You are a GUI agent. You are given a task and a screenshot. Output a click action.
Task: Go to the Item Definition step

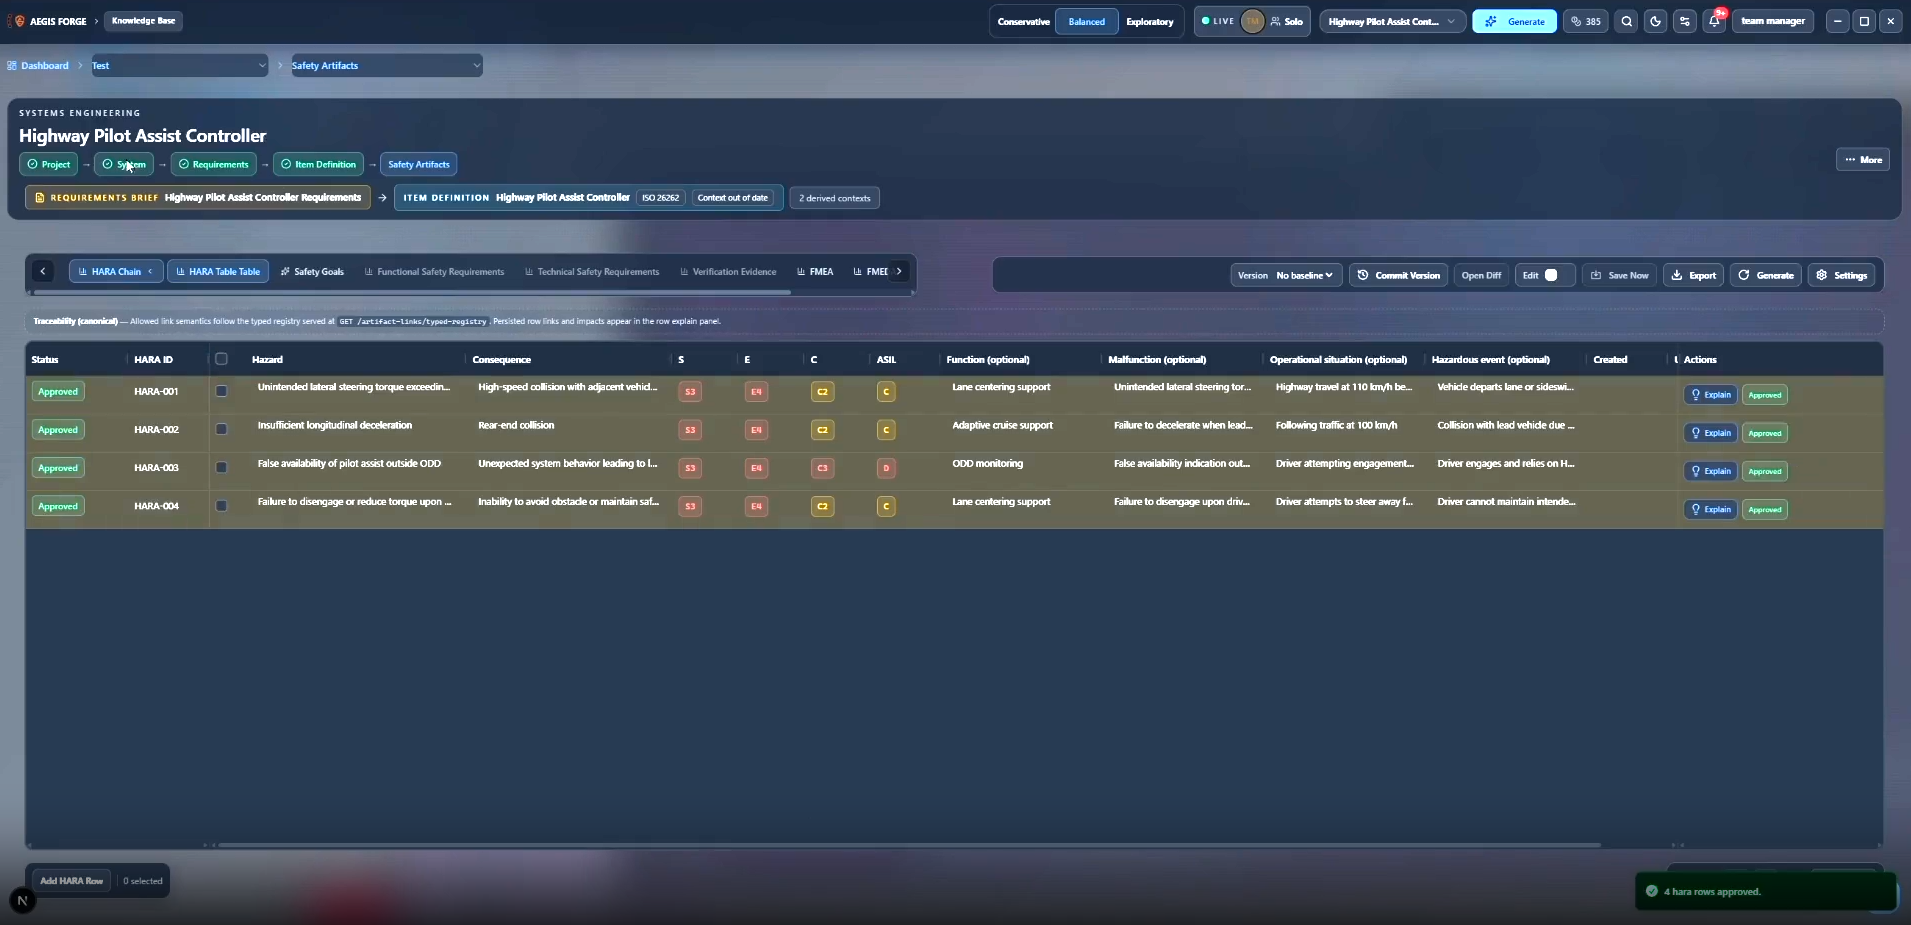click(318, 164)
